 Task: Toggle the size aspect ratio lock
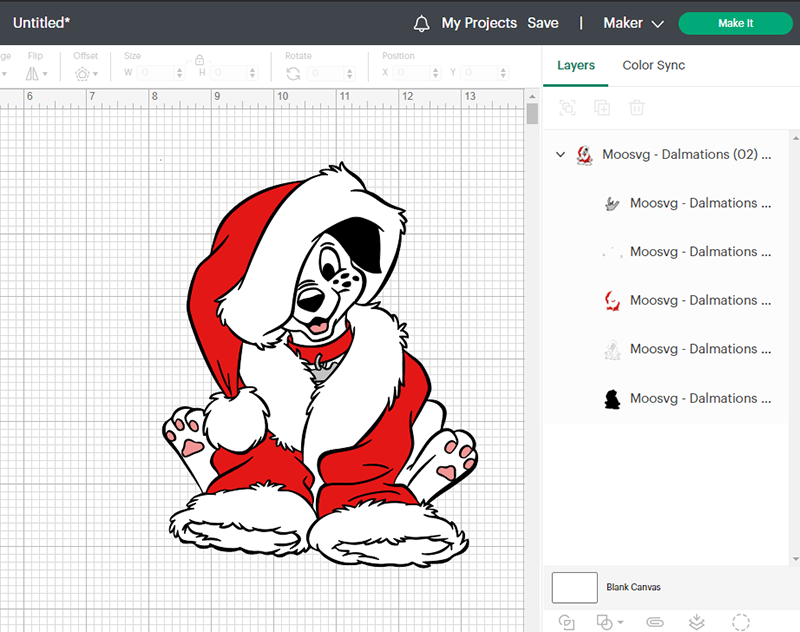(x=199, y=60)
